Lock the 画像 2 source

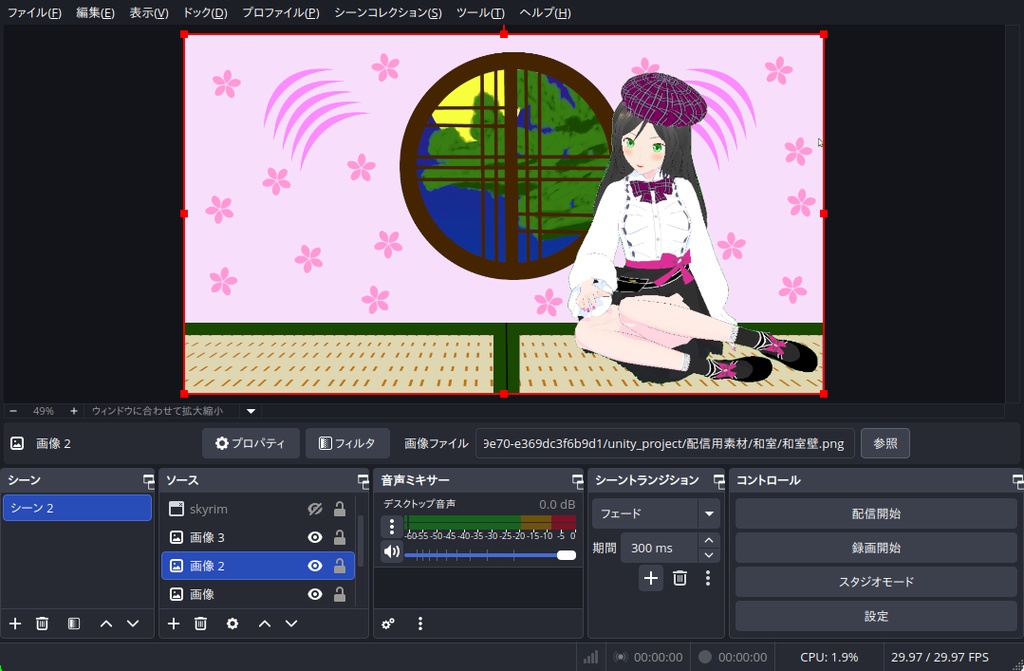point(340,565)
